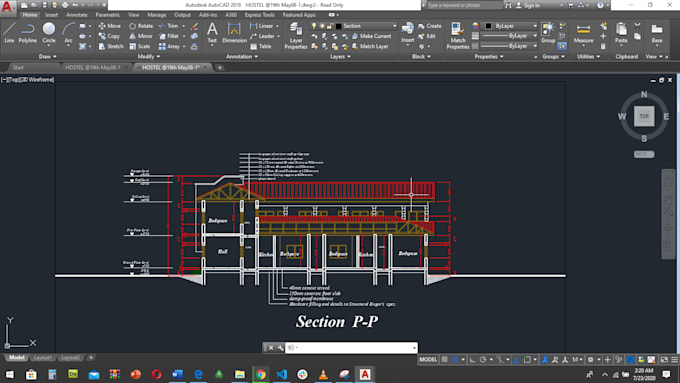680x383 pixels.
Task: Insert a Leader annotation
Action: pos(262,36)
